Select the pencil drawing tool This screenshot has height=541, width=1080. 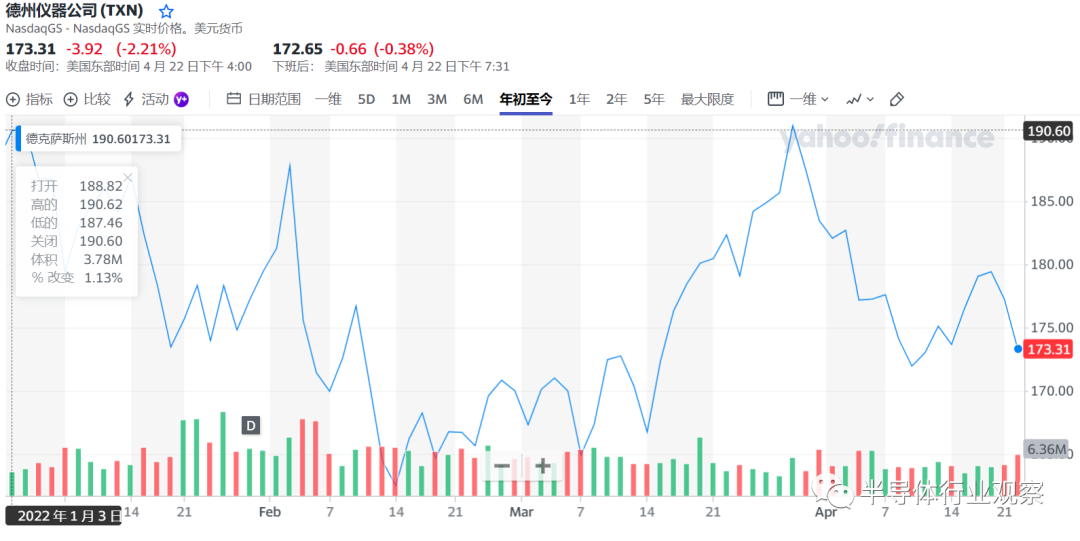point(896,99)
